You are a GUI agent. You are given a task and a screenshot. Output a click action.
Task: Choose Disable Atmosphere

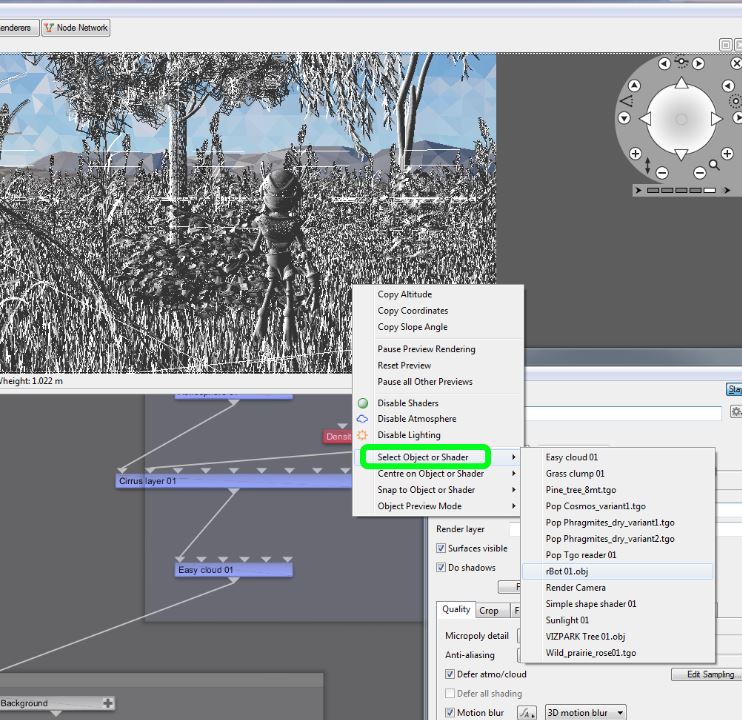coord(438,419)
